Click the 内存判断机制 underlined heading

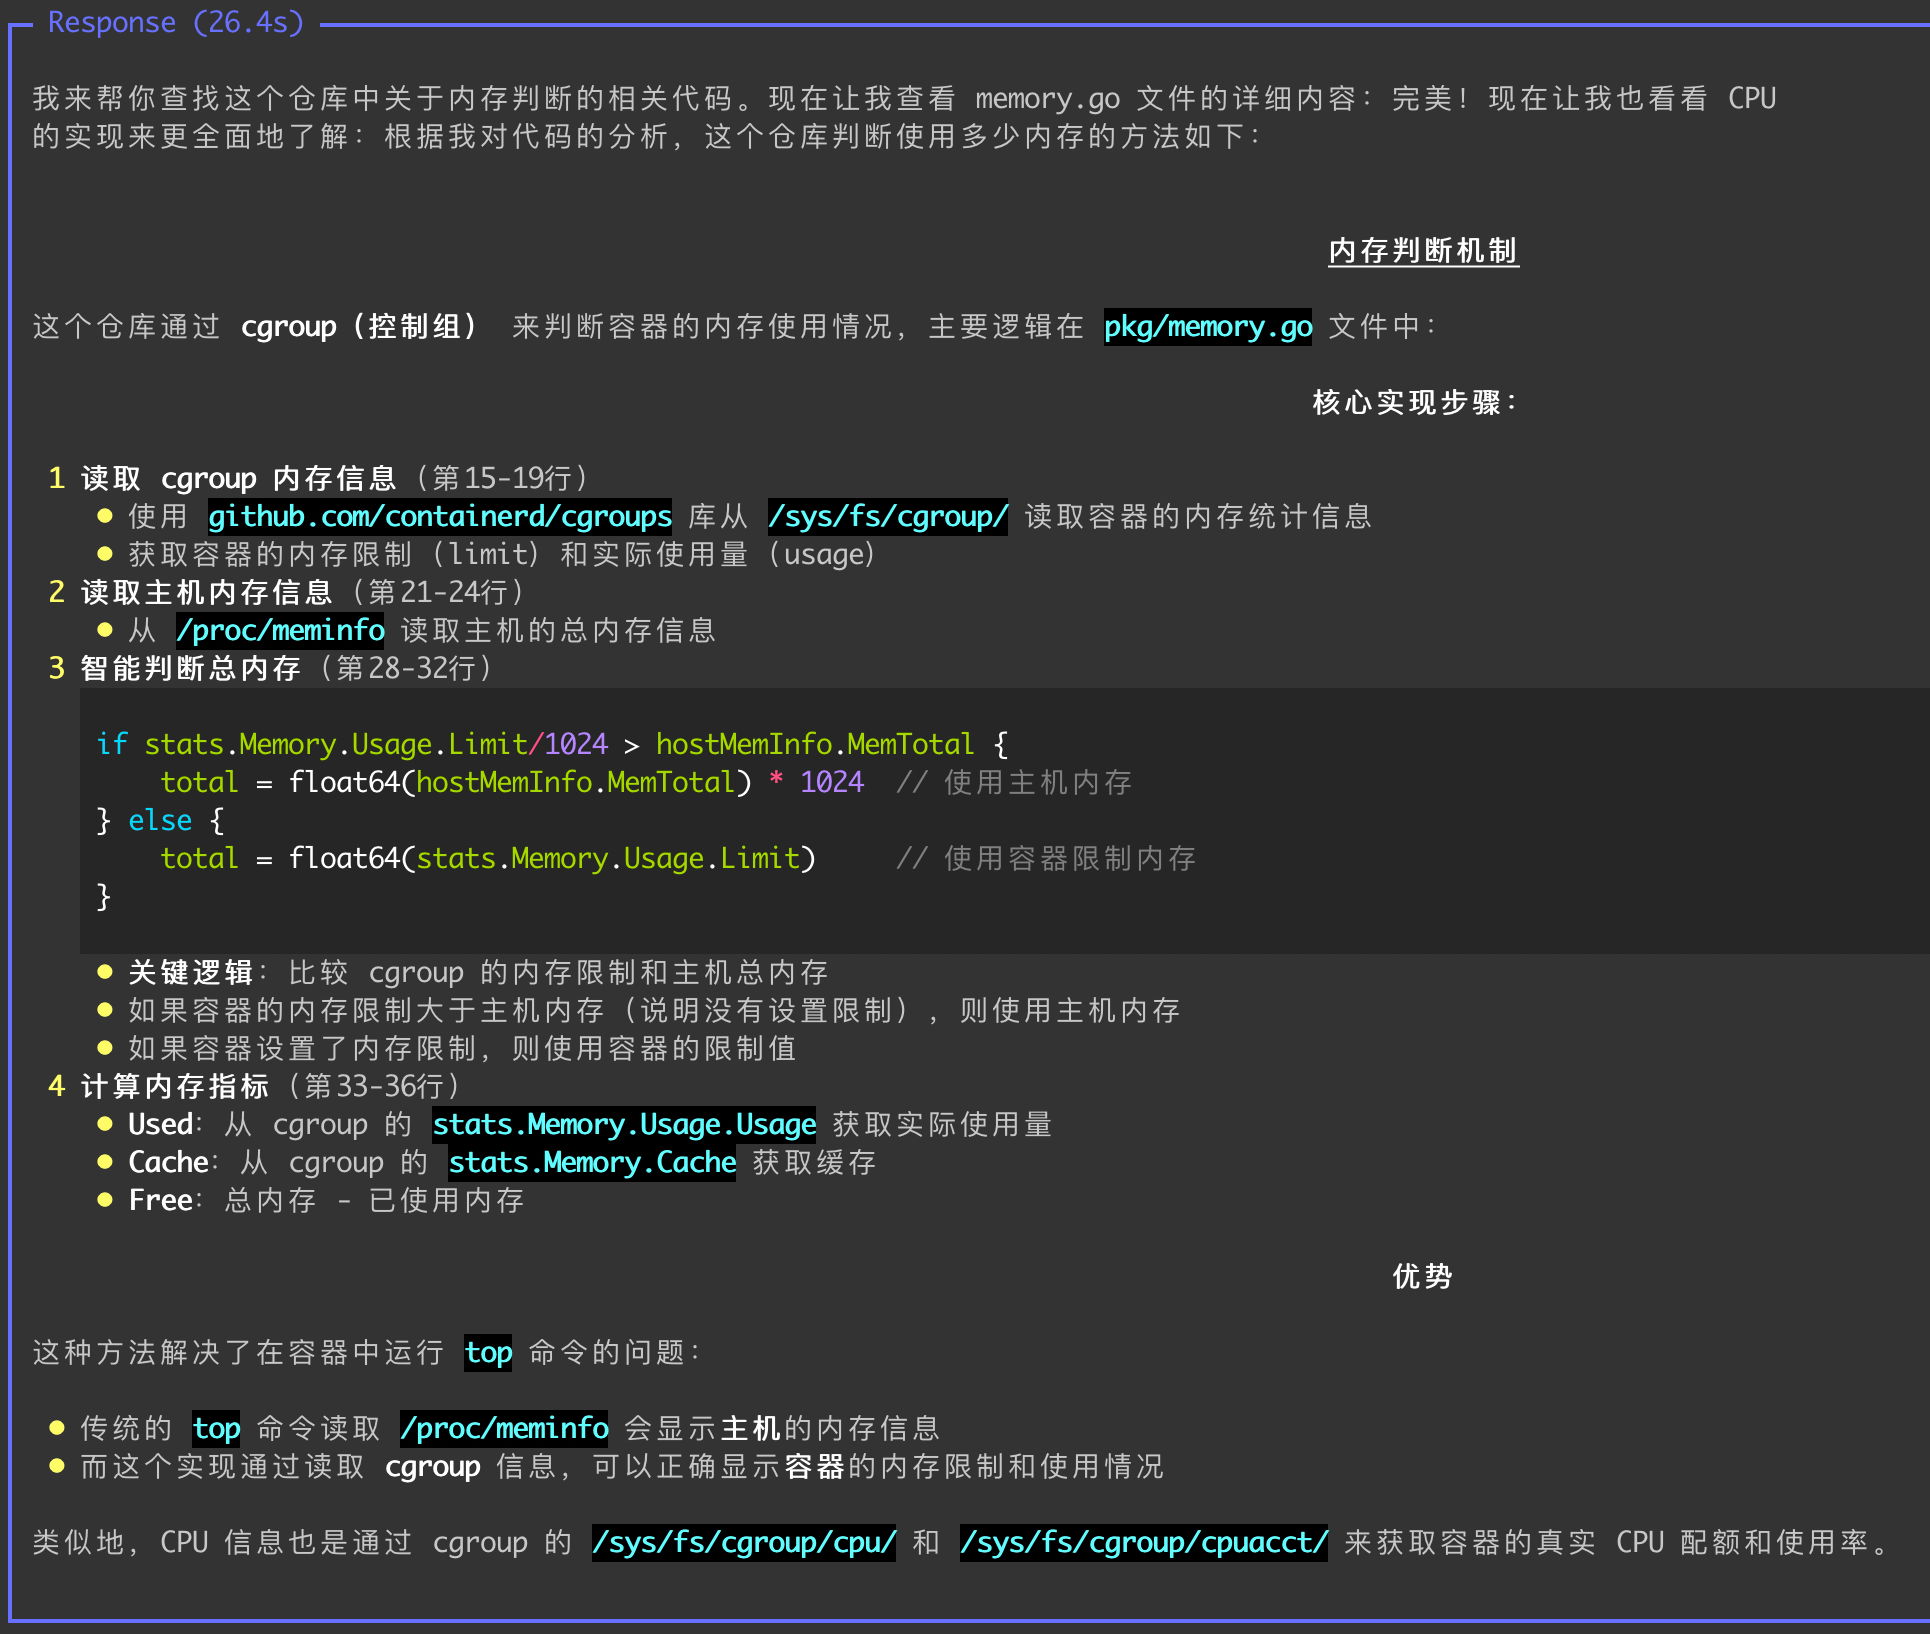click(1422, 251)
